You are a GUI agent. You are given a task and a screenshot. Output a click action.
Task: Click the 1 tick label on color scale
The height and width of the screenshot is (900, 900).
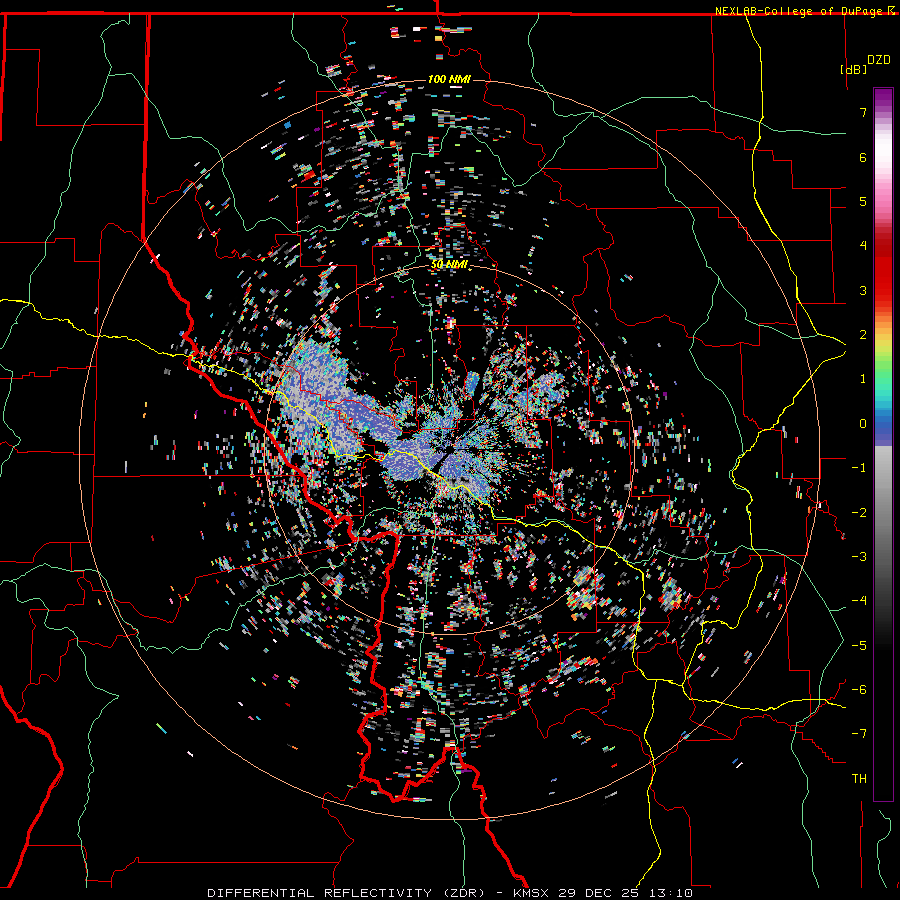(x=863, y=379)
